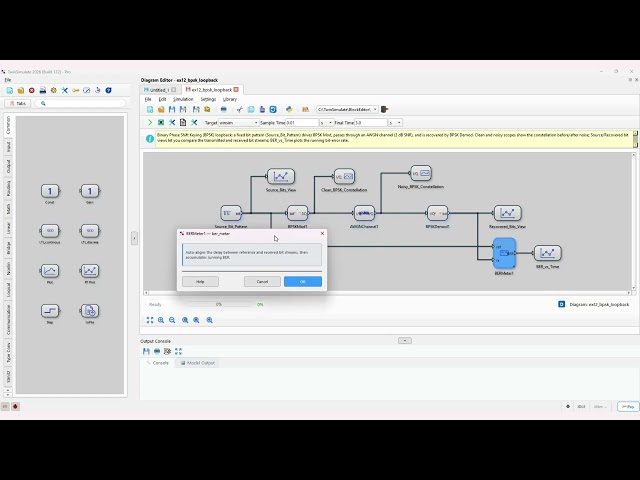Screen dimensions: 640x480
Task: Select the Clean_BPSK_Constellation block
Action: tap(344, 176)
